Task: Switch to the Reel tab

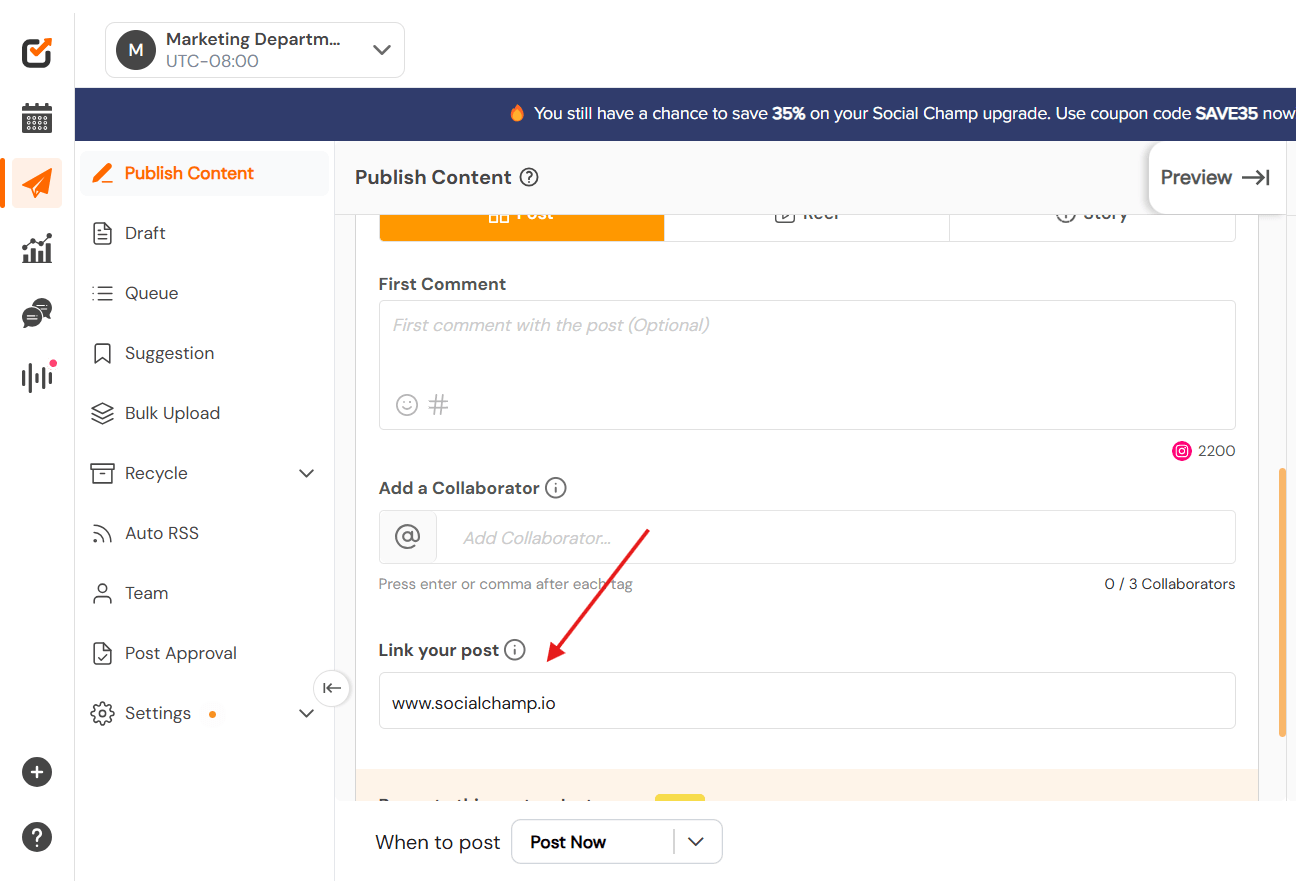Action: click(x=806, y=227)
